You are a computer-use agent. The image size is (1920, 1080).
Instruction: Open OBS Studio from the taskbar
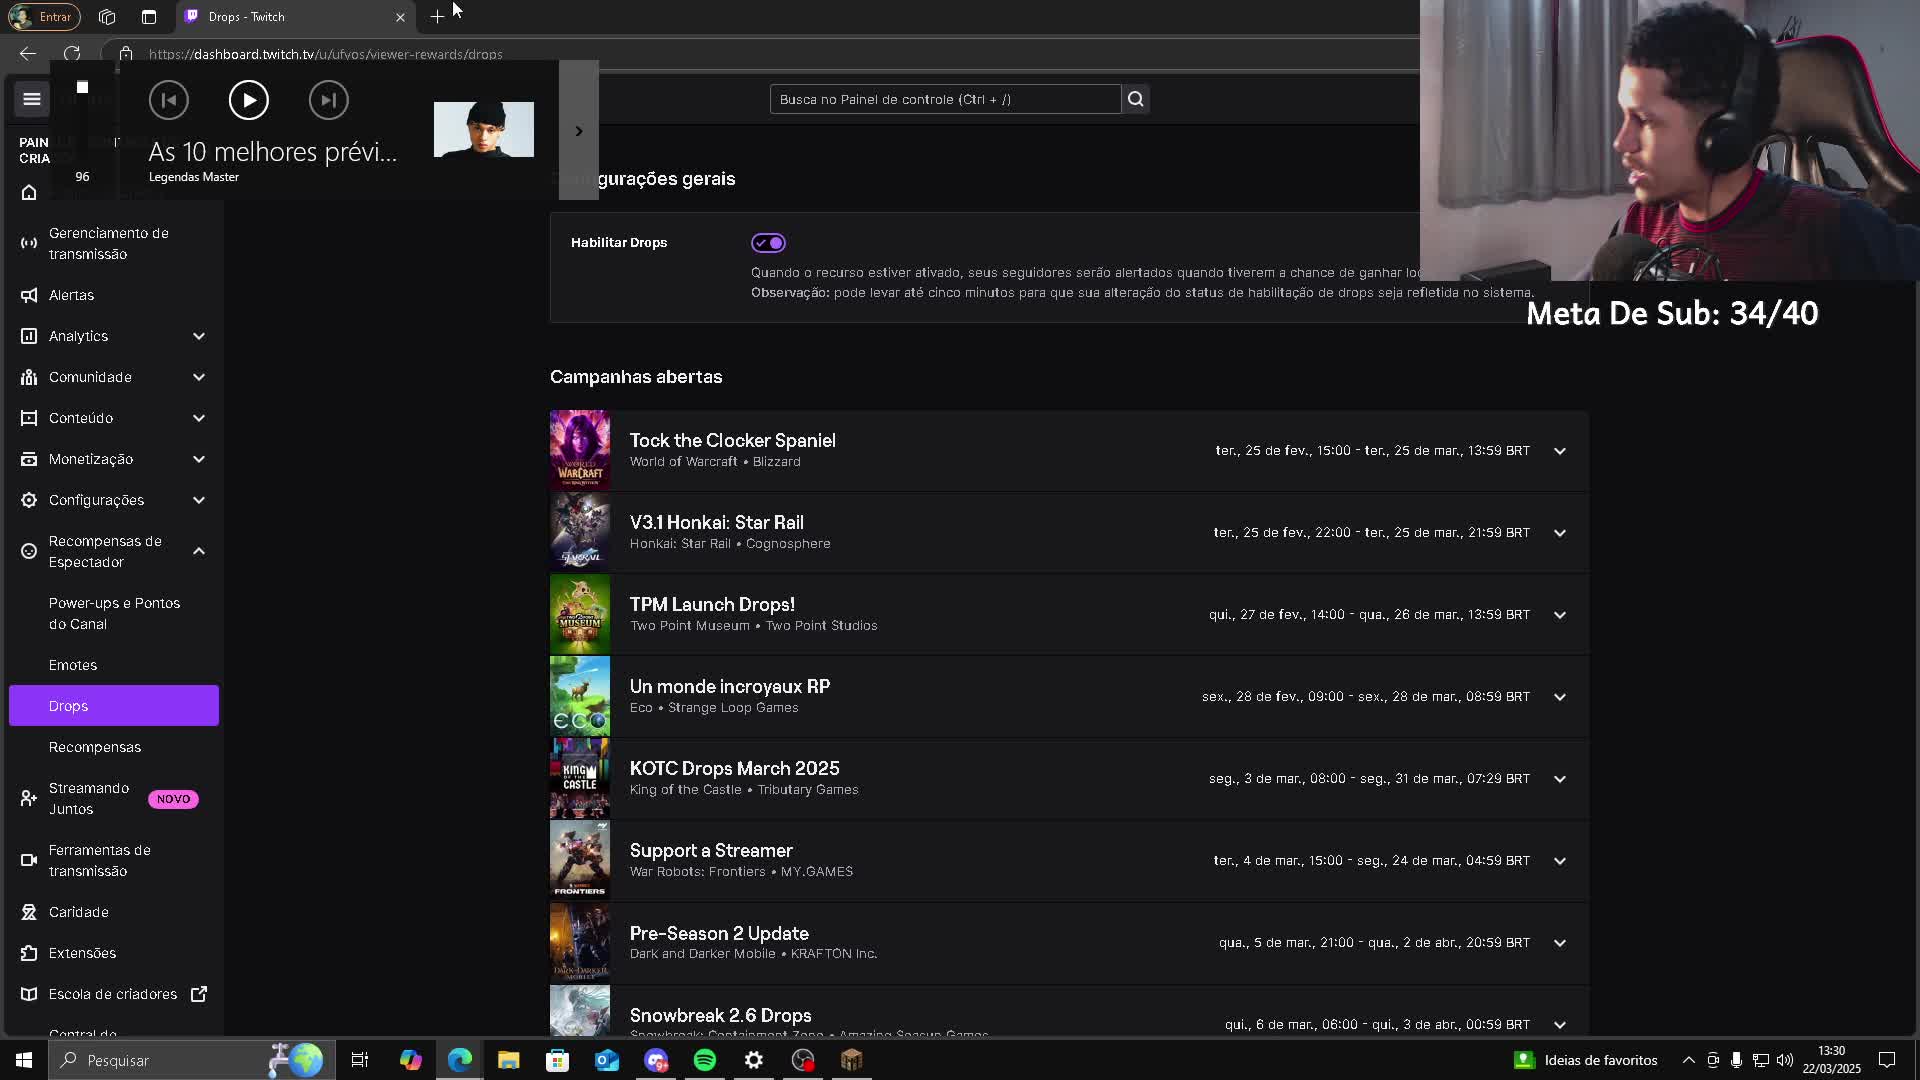click(803, 1060)
